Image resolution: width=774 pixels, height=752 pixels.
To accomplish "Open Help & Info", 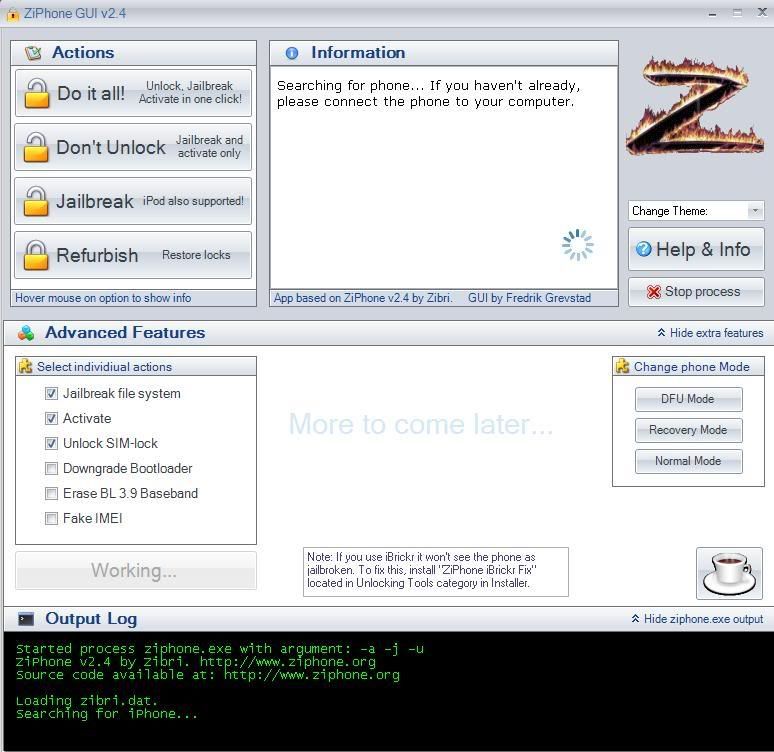I will pos(696,249).
